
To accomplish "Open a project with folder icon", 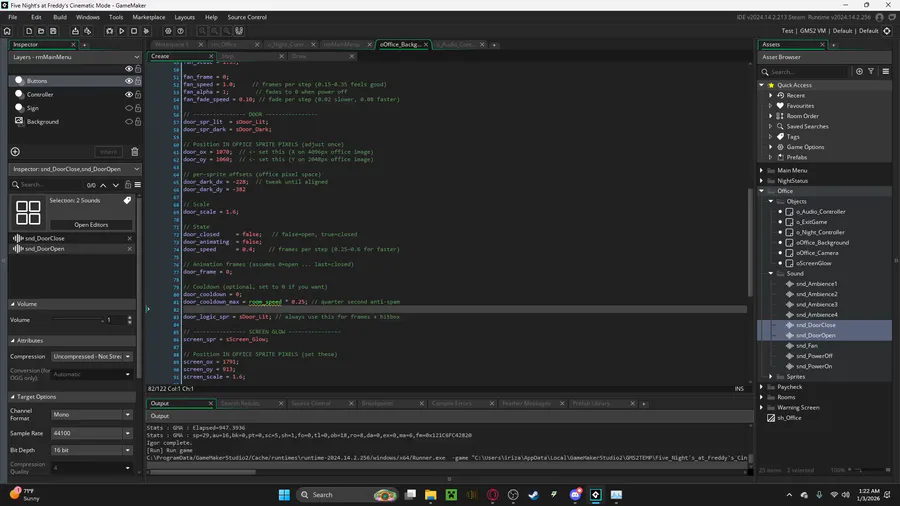I will tap(41, 31).
